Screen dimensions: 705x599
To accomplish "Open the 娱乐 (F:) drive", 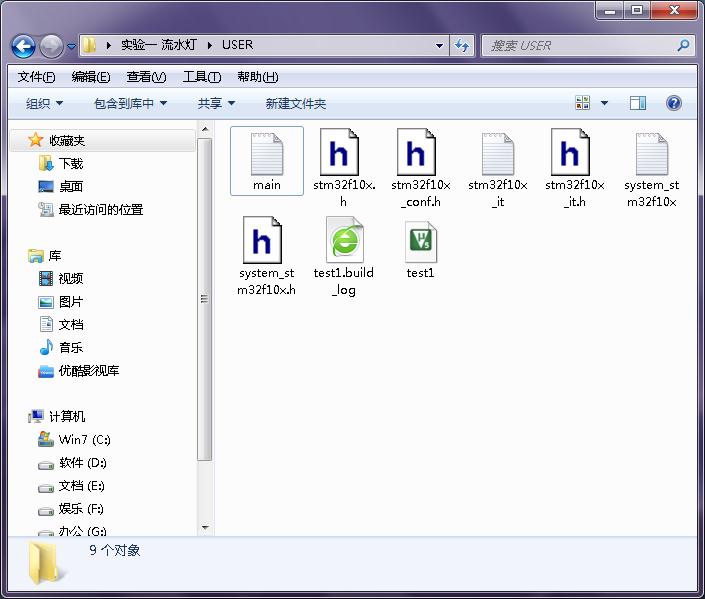I will 81,509.
